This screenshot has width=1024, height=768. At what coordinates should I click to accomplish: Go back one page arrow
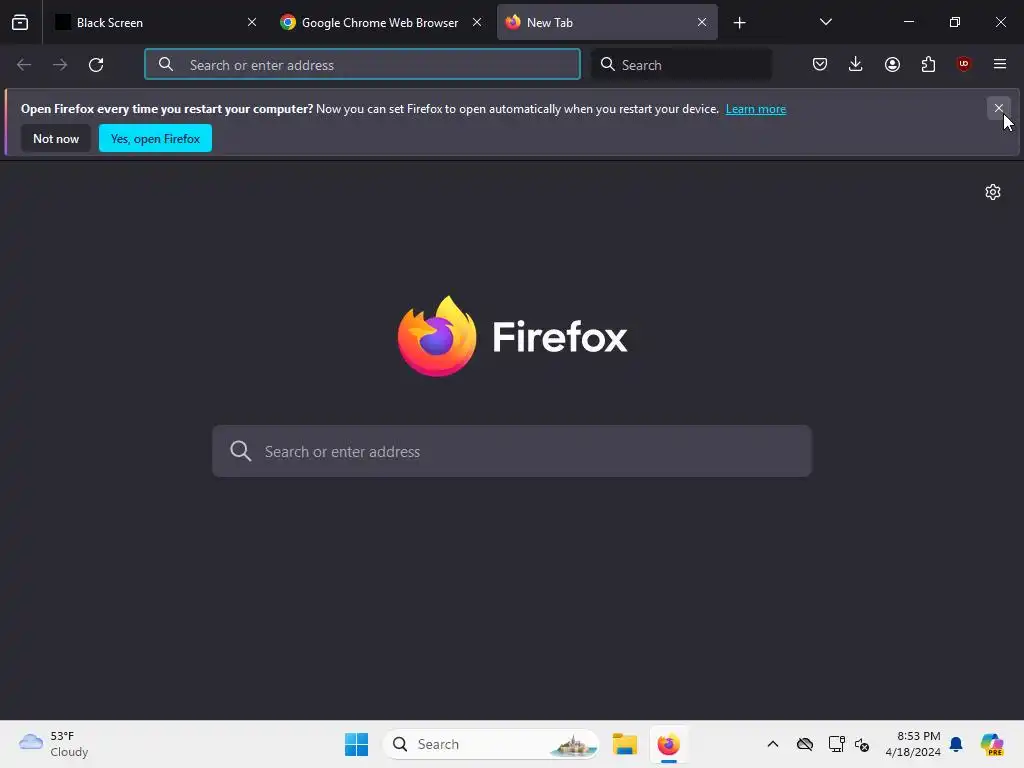[24, 65]
